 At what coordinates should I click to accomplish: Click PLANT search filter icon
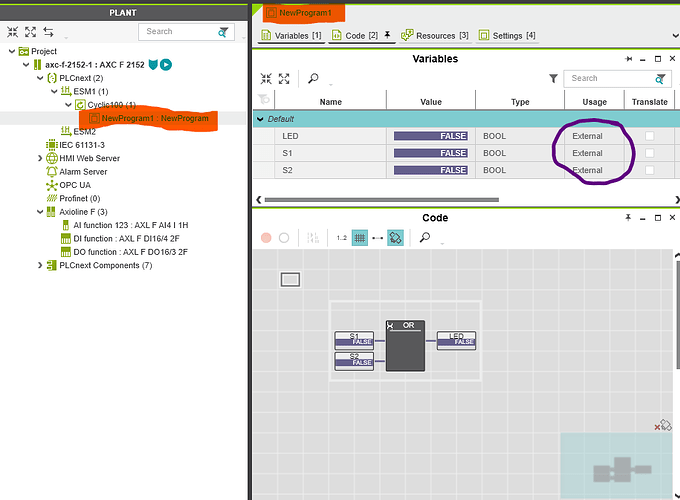[x=223, y=32]
